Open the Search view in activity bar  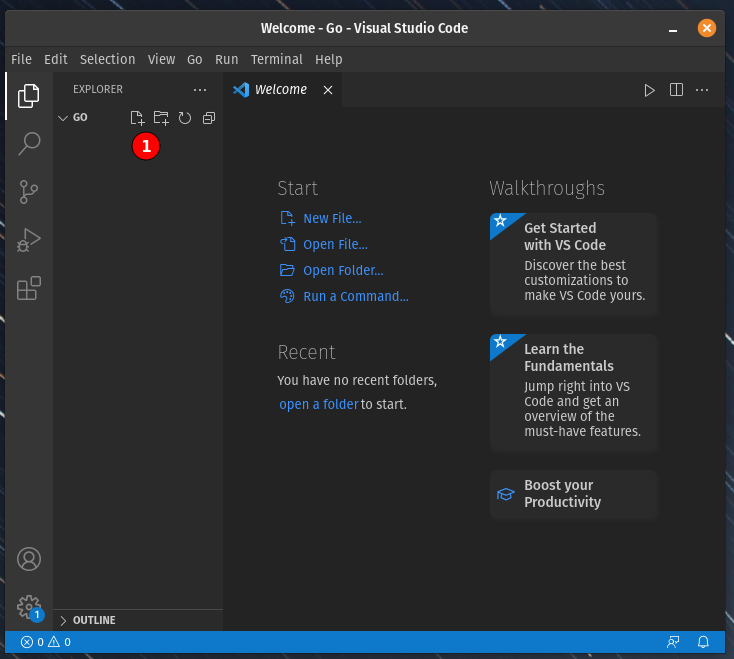(29, 144)
